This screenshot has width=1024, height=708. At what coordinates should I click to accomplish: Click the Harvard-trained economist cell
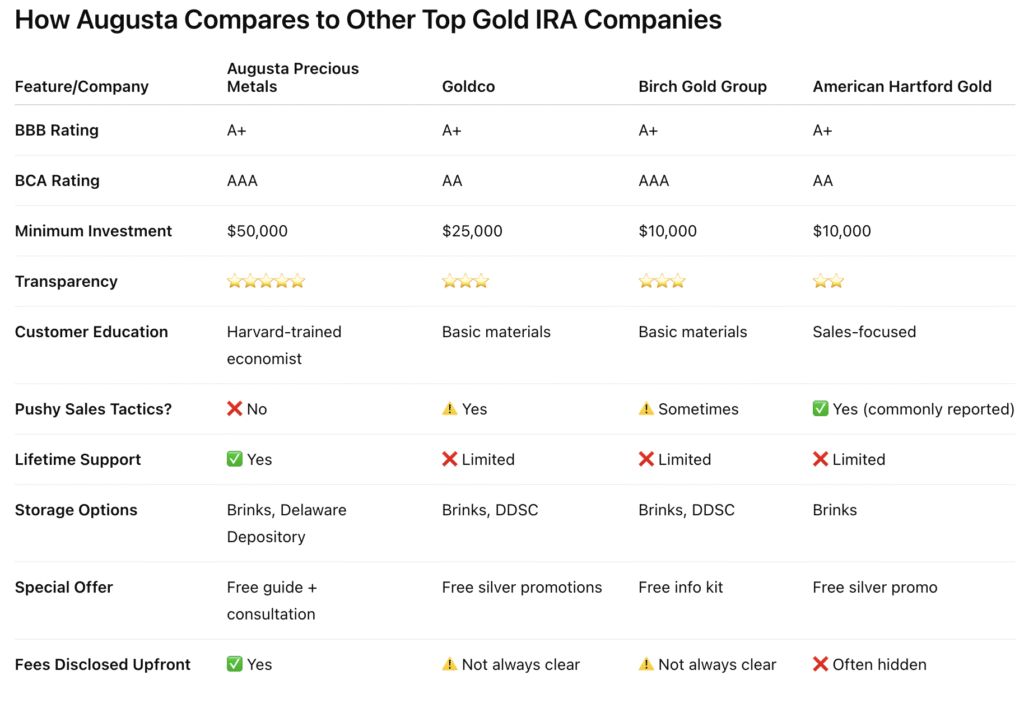coord(284,345)
